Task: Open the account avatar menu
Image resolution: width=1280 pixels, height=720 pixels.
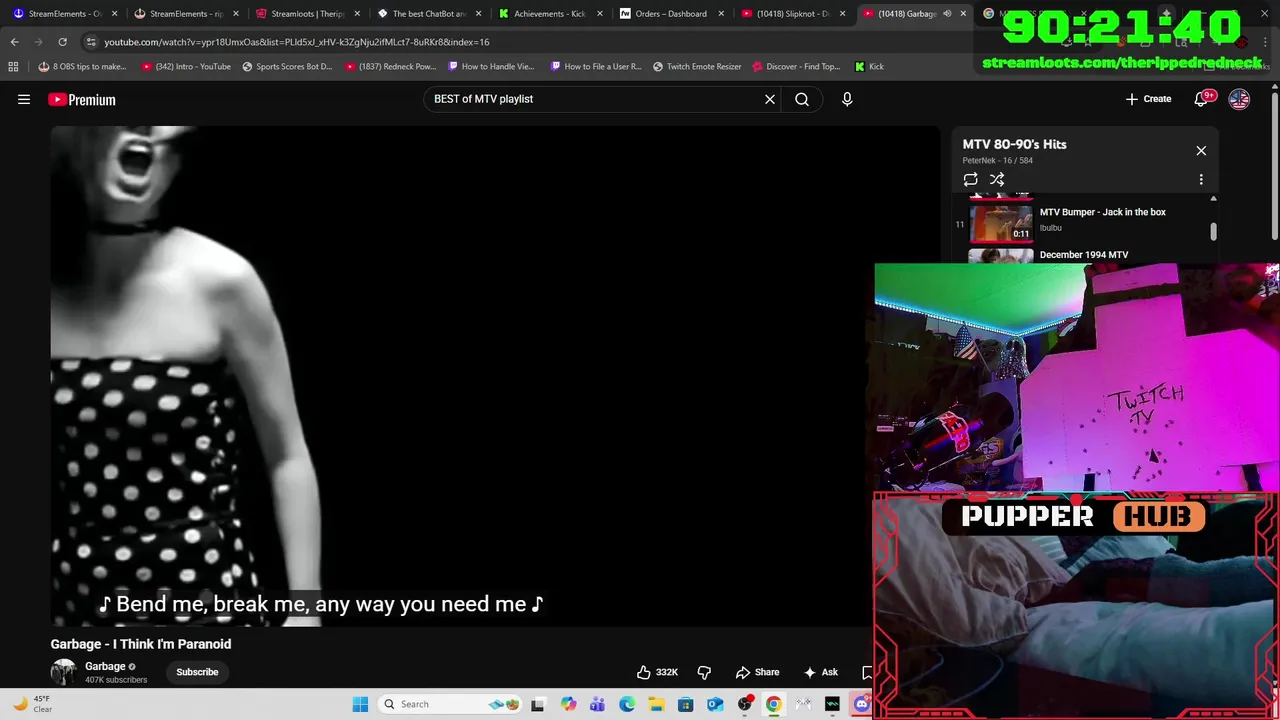Action: point(1239,99)
